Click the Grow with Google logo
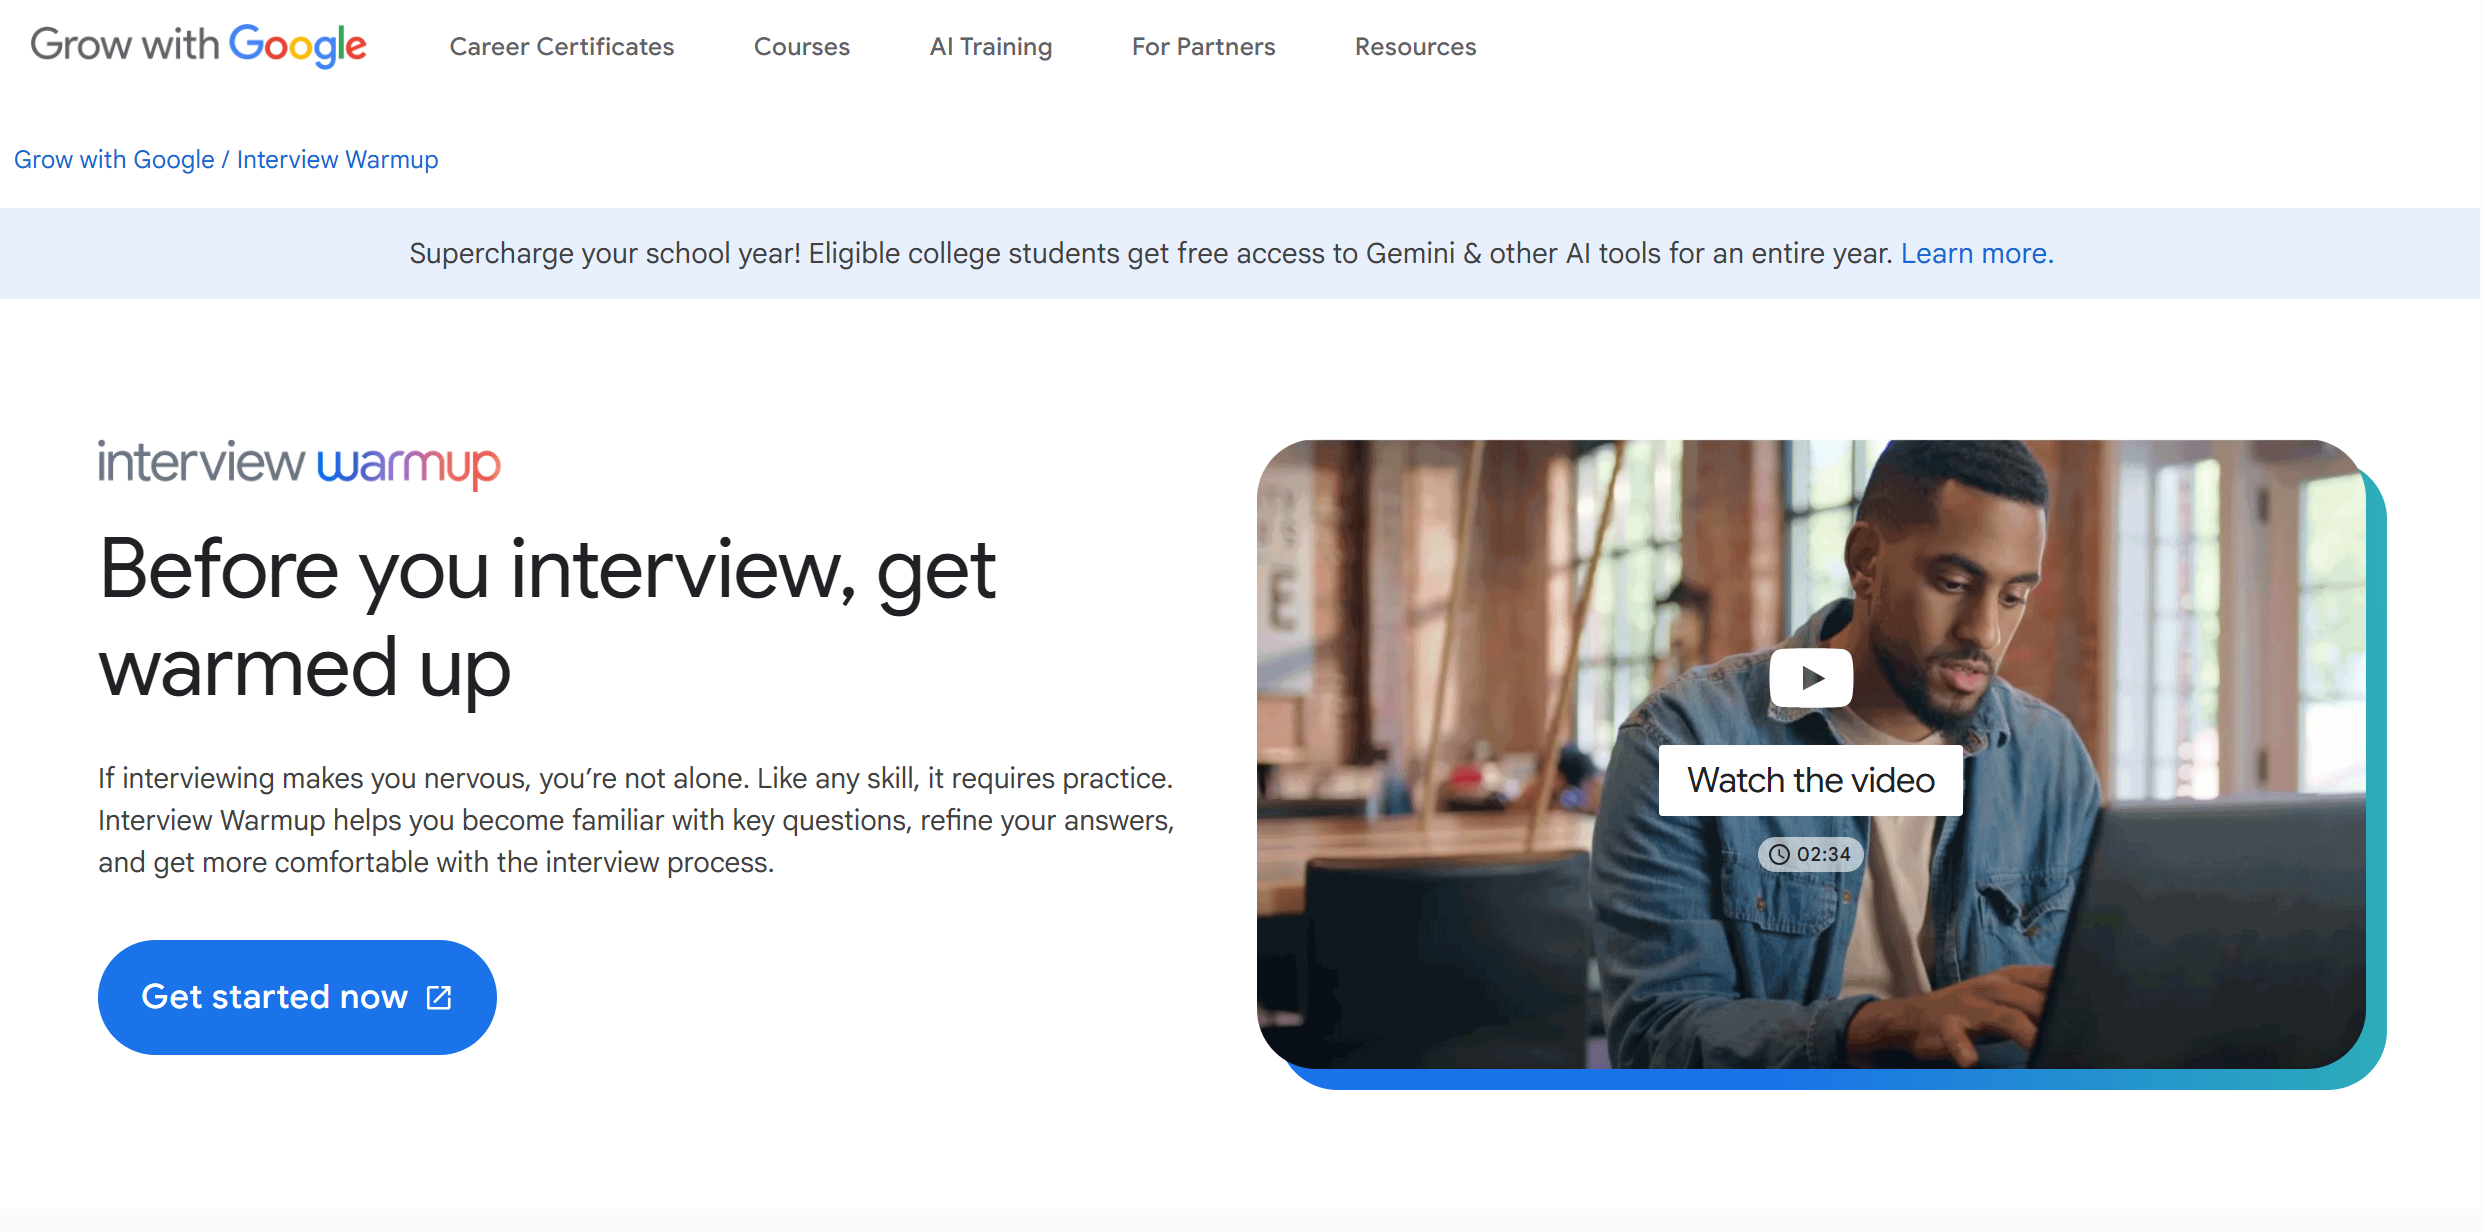The width and height of the screenshot is (2483, 1232). [x=198, y=46]
